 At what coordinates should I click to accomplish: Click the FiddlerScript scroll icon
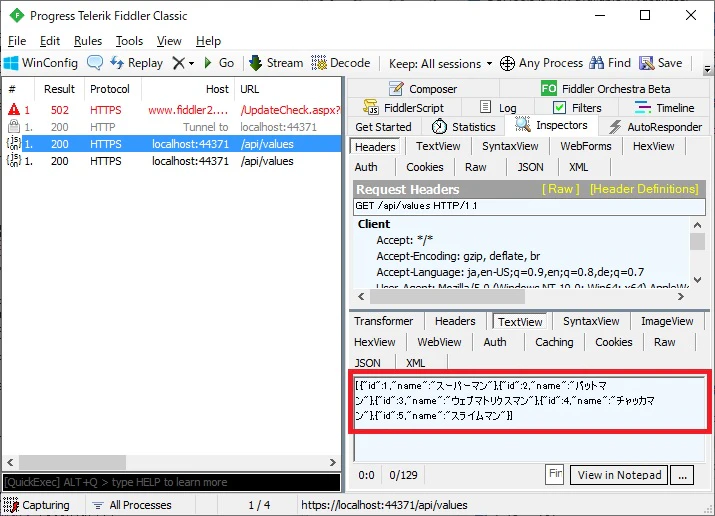pyautogui.click(x=371, y=107)
